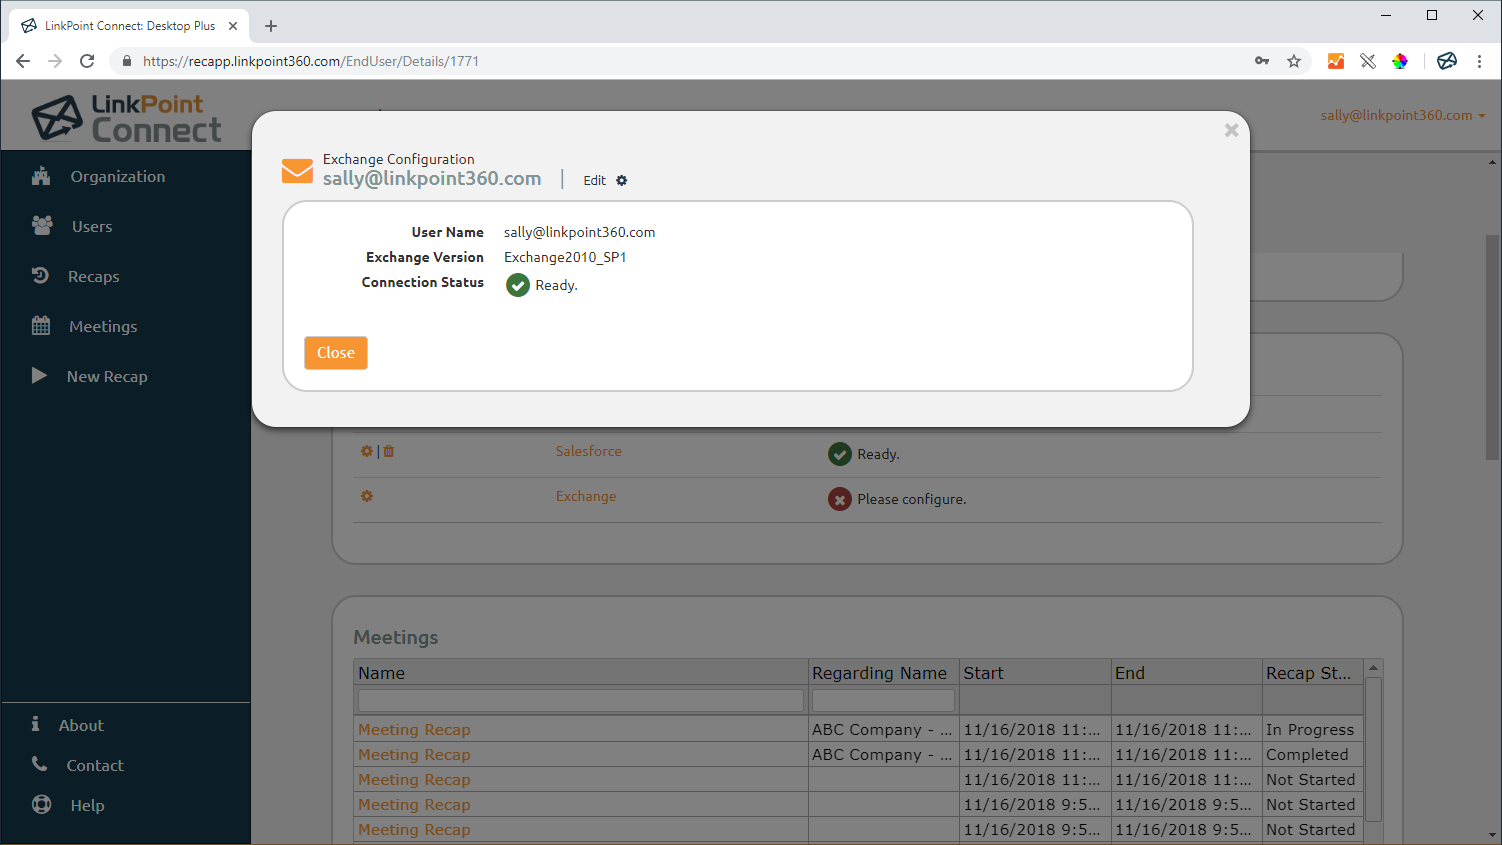Screen dimensions: 1502x845
Task: Sort by the Regarding Name column header
Action: [x=884, y=673]
